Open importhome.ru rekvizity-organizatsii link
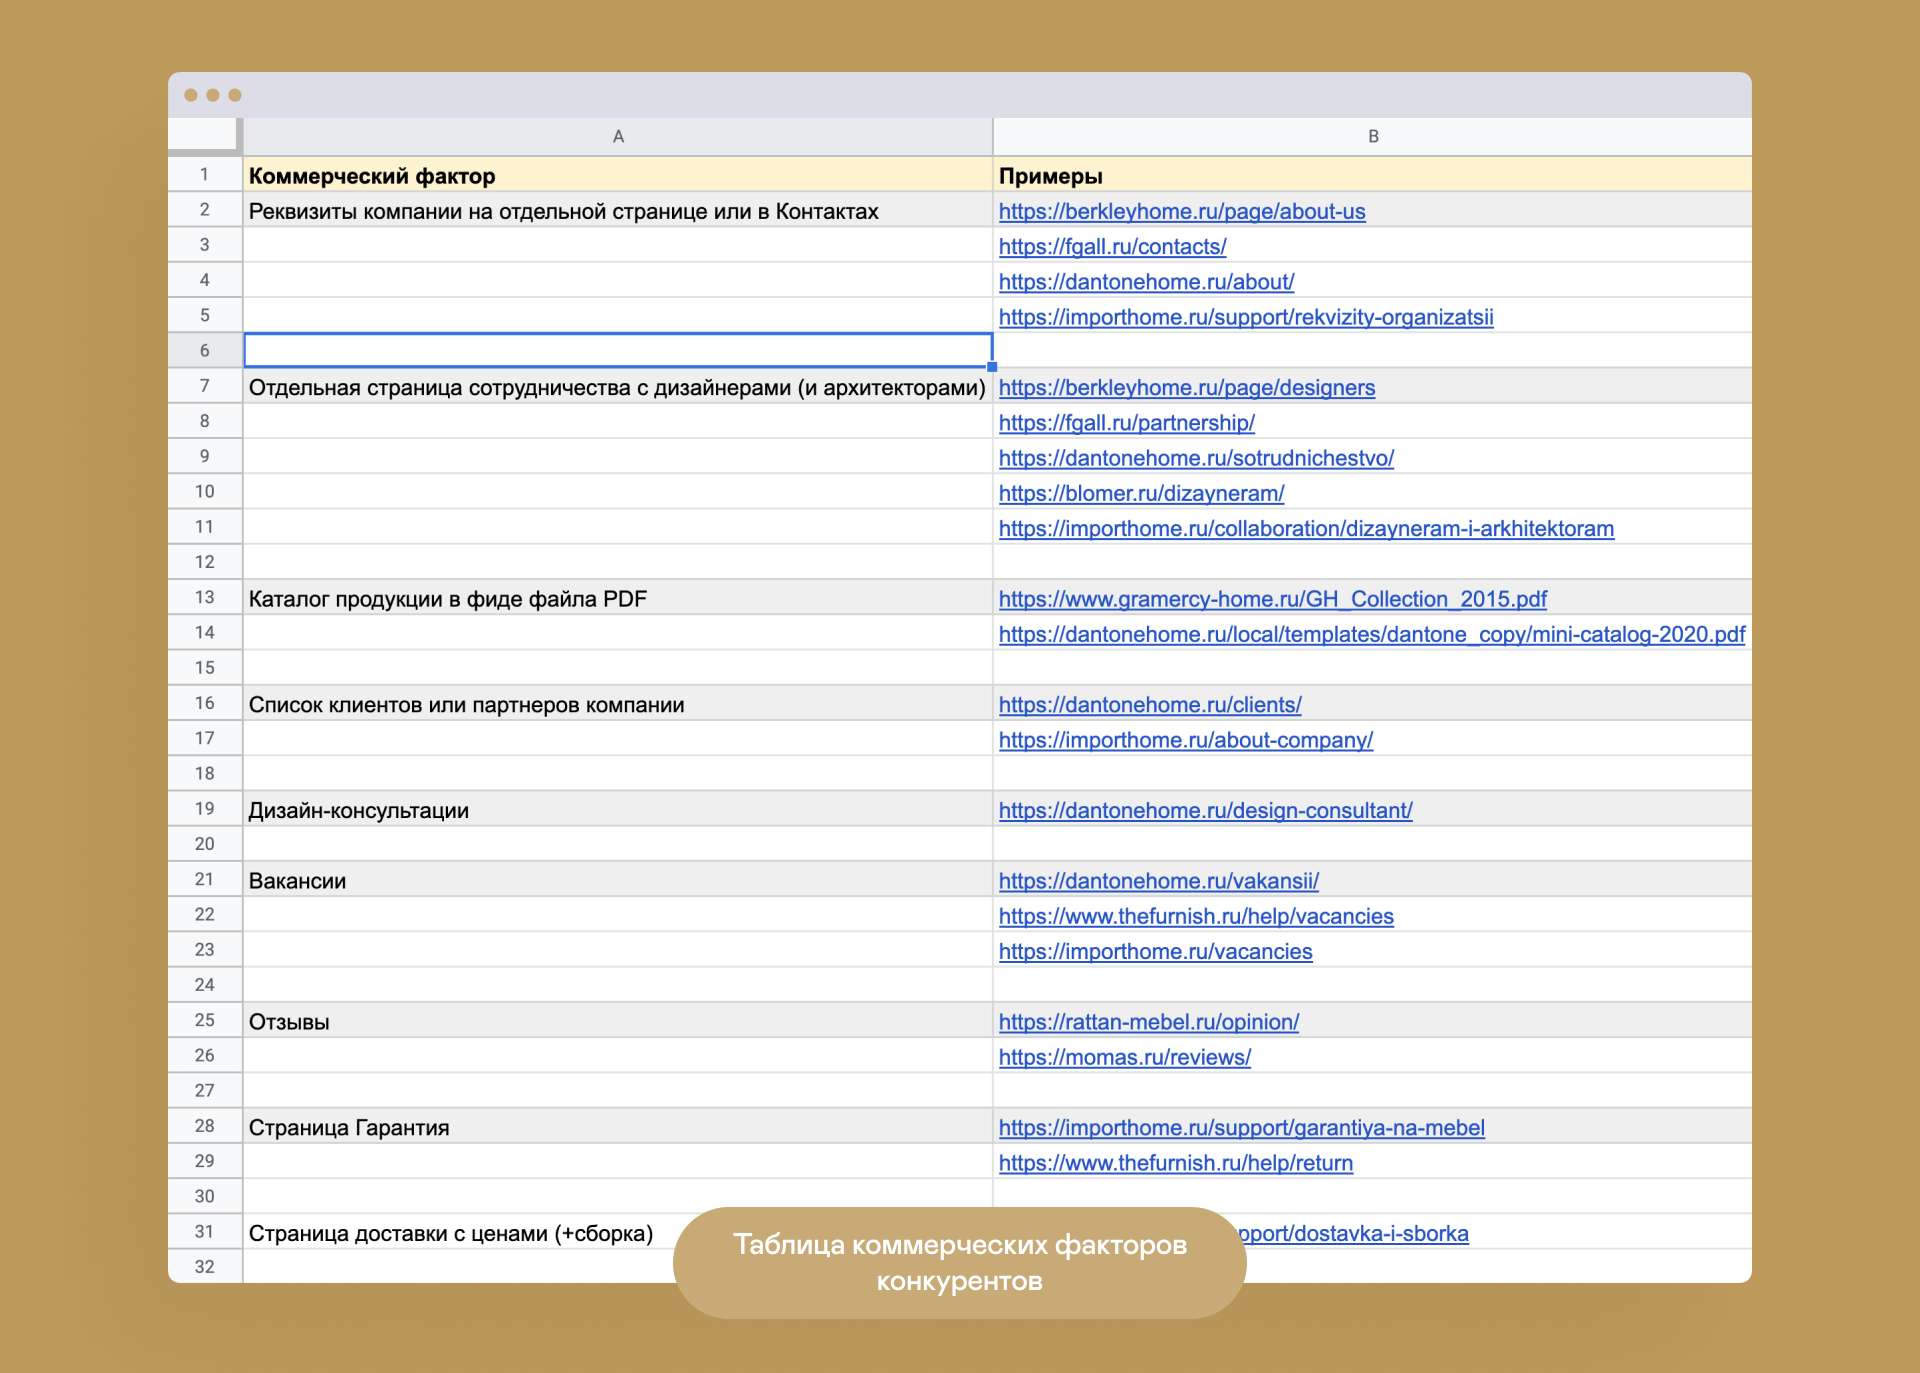The width and height of the screenshot is (1920, 1373). pyautogui.click(x=1246, y=317)
